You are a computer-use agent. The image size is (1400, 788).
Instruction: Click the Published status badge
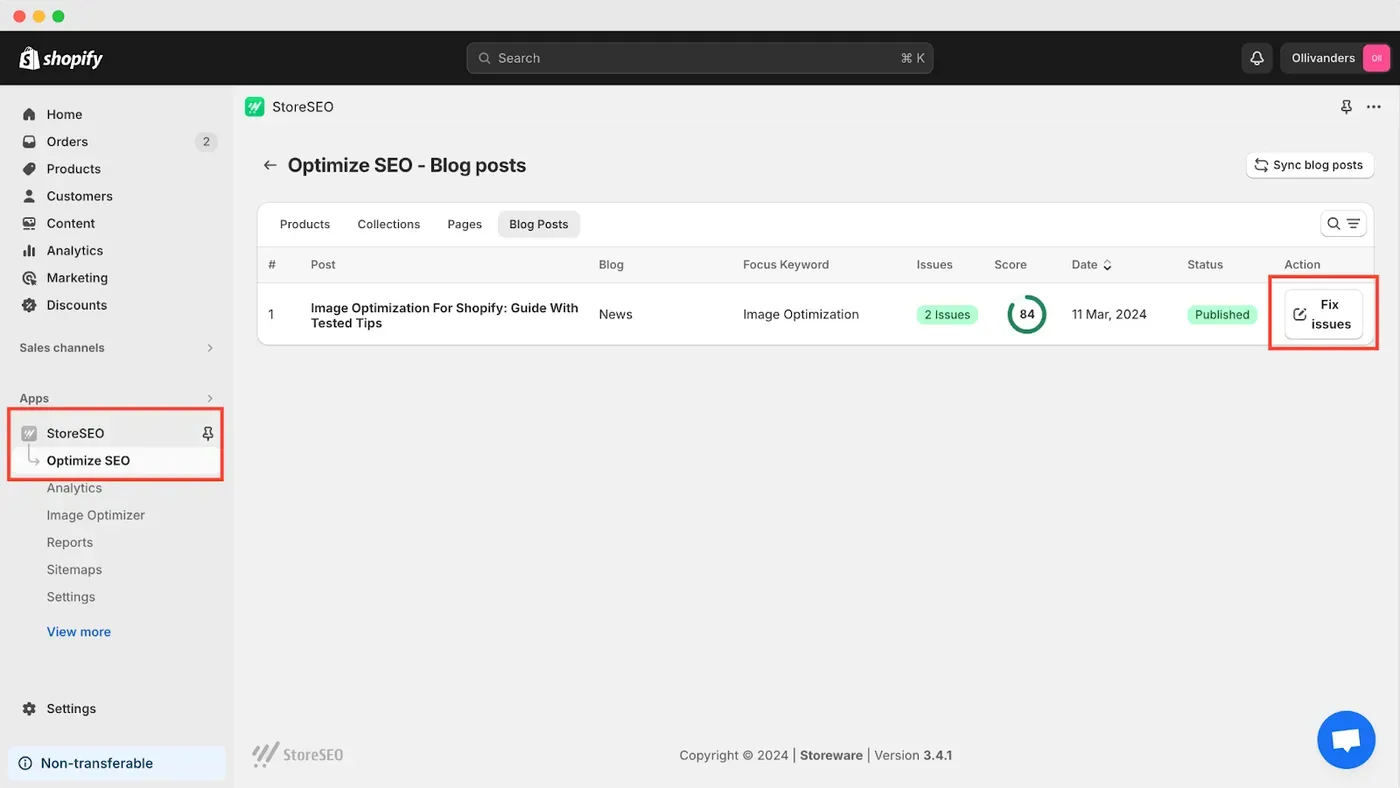[x=1222, y=314]
